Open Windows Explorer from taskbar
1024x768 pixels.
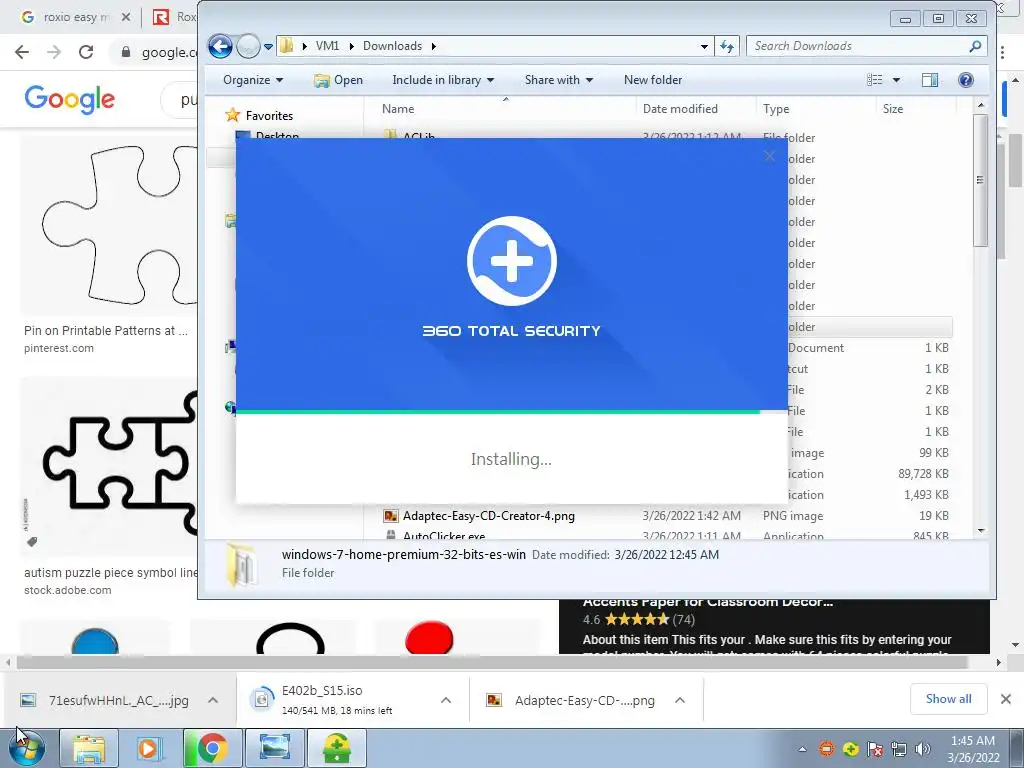click(89, 748)
